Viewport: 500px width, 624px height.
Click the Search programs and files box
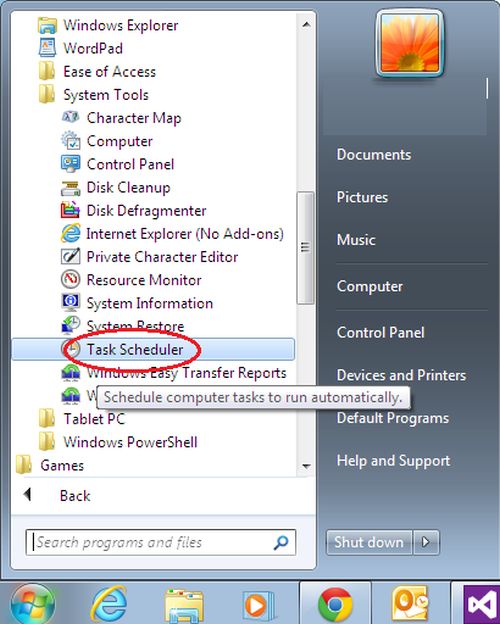[x=161, y=542]
